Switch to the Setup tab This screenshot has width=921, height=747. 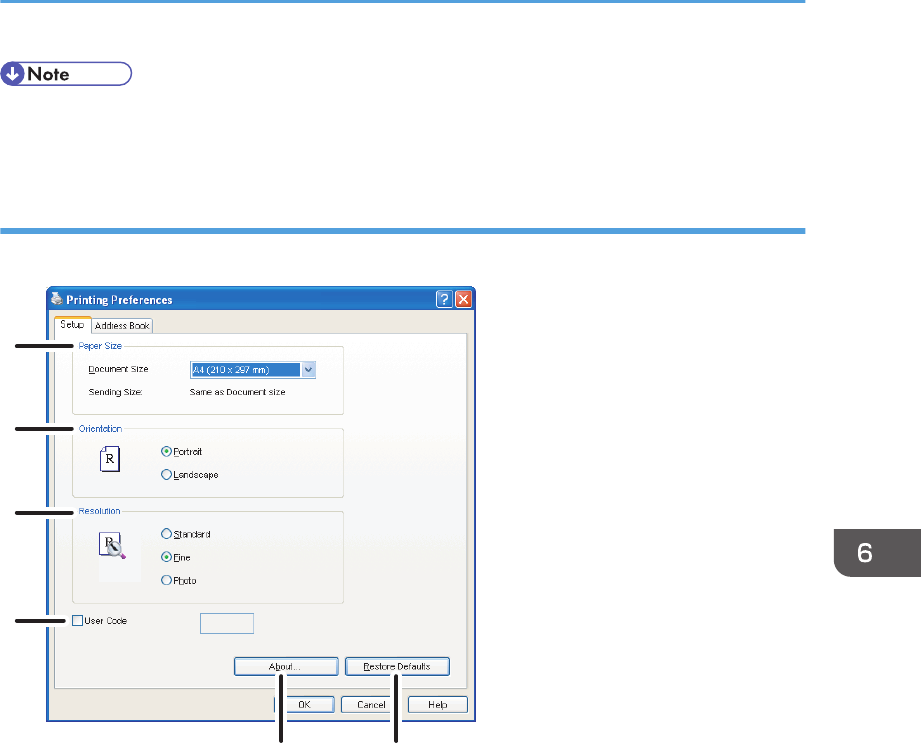click(x=72, y=325)
